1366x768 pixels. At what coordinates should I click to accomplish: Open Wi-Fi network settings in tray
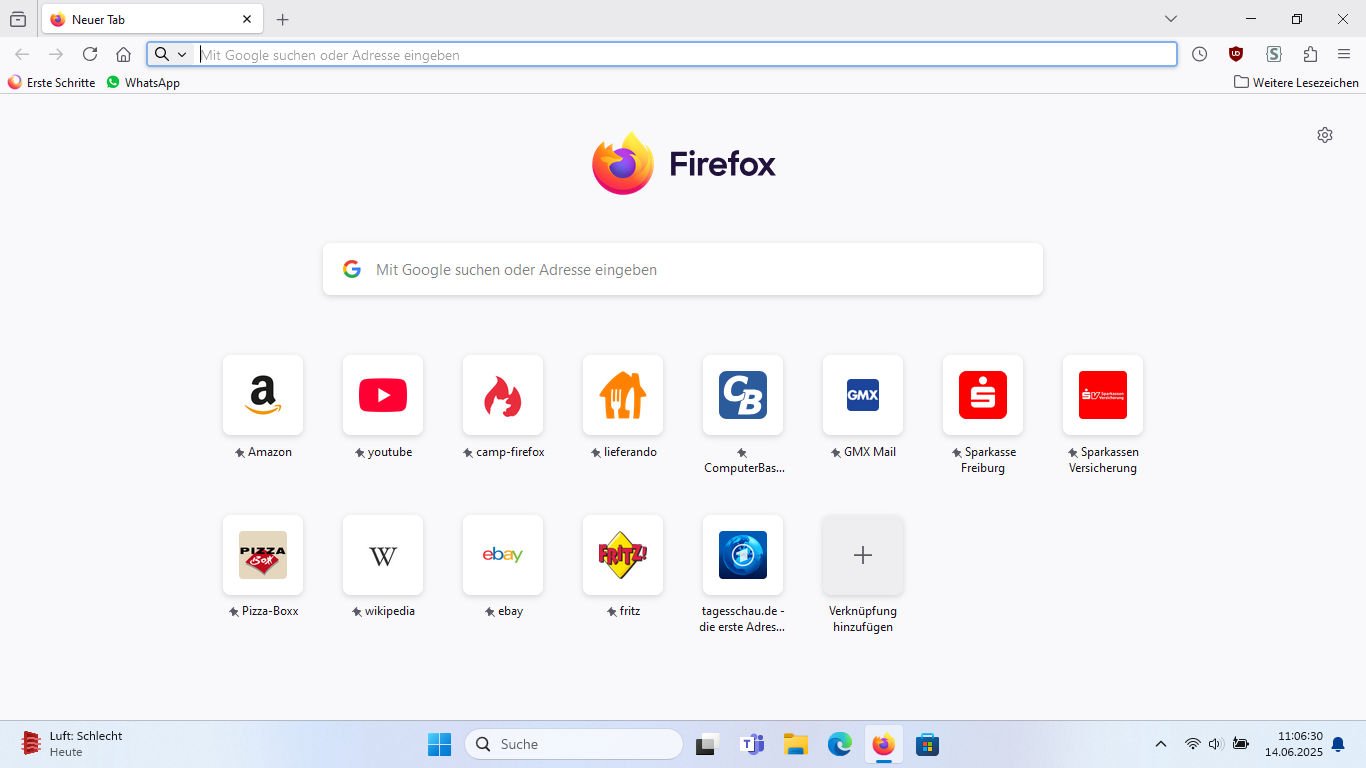click(x=1192, y=744)
